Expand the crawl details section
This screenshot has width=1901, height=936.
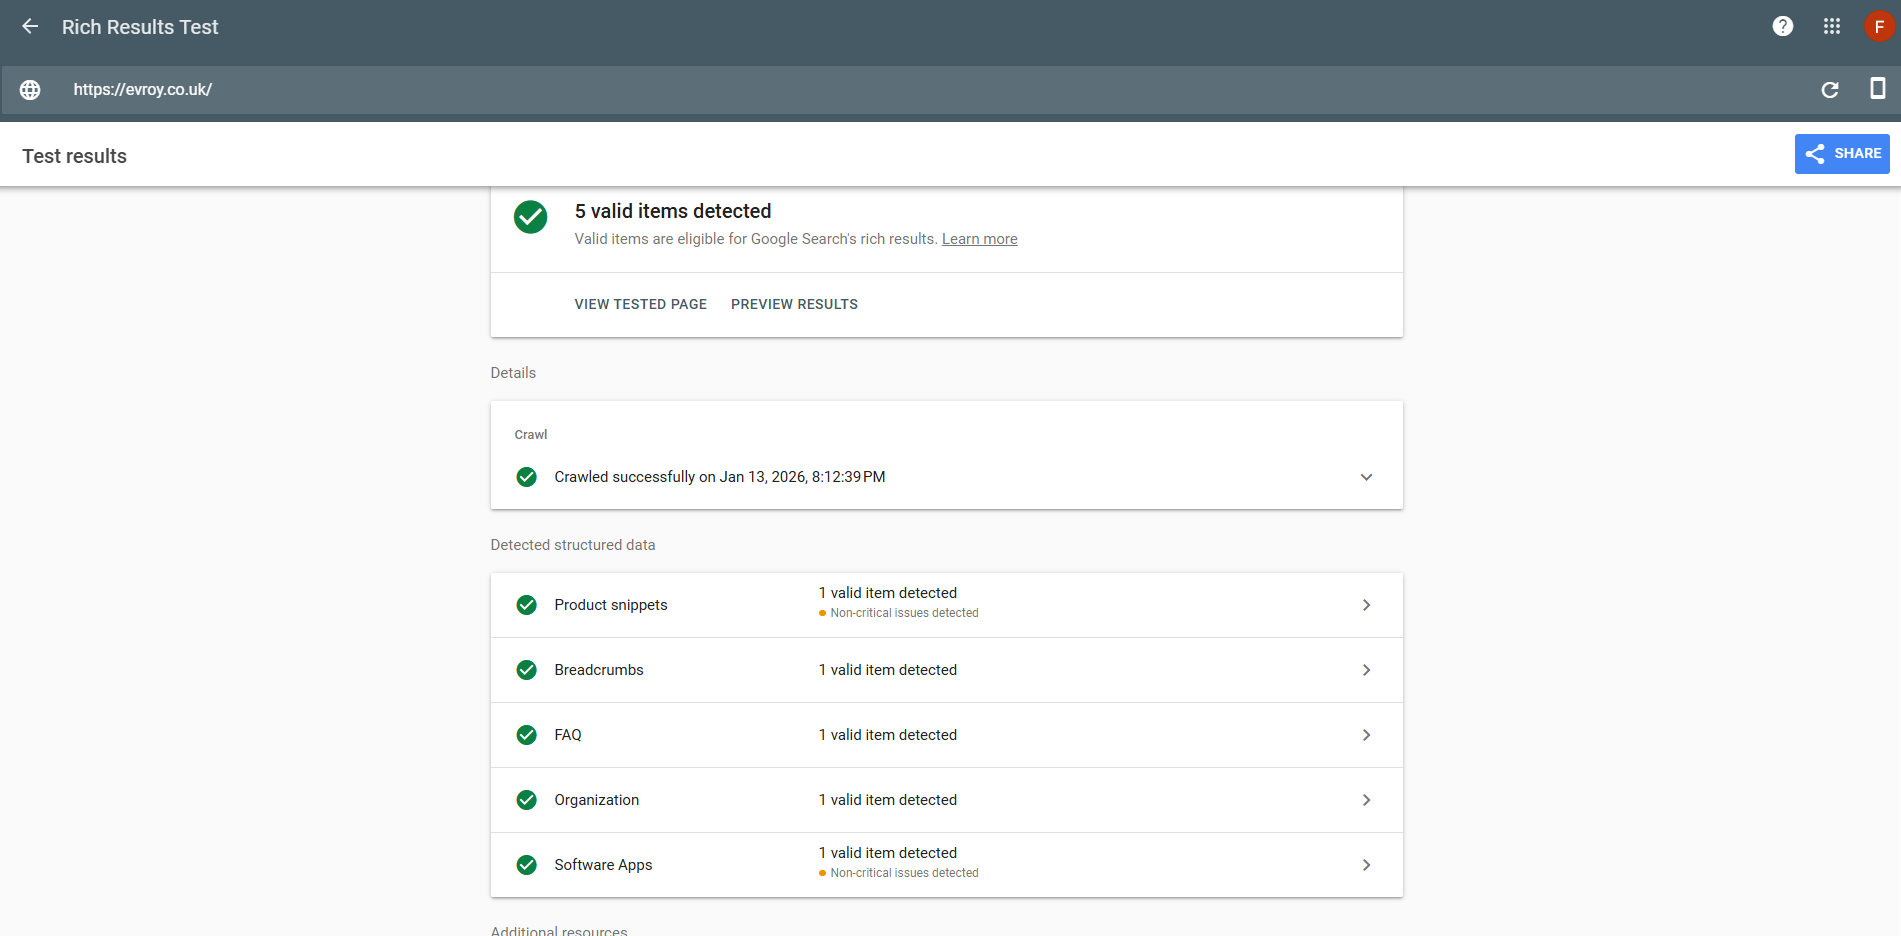(1366, 477)
